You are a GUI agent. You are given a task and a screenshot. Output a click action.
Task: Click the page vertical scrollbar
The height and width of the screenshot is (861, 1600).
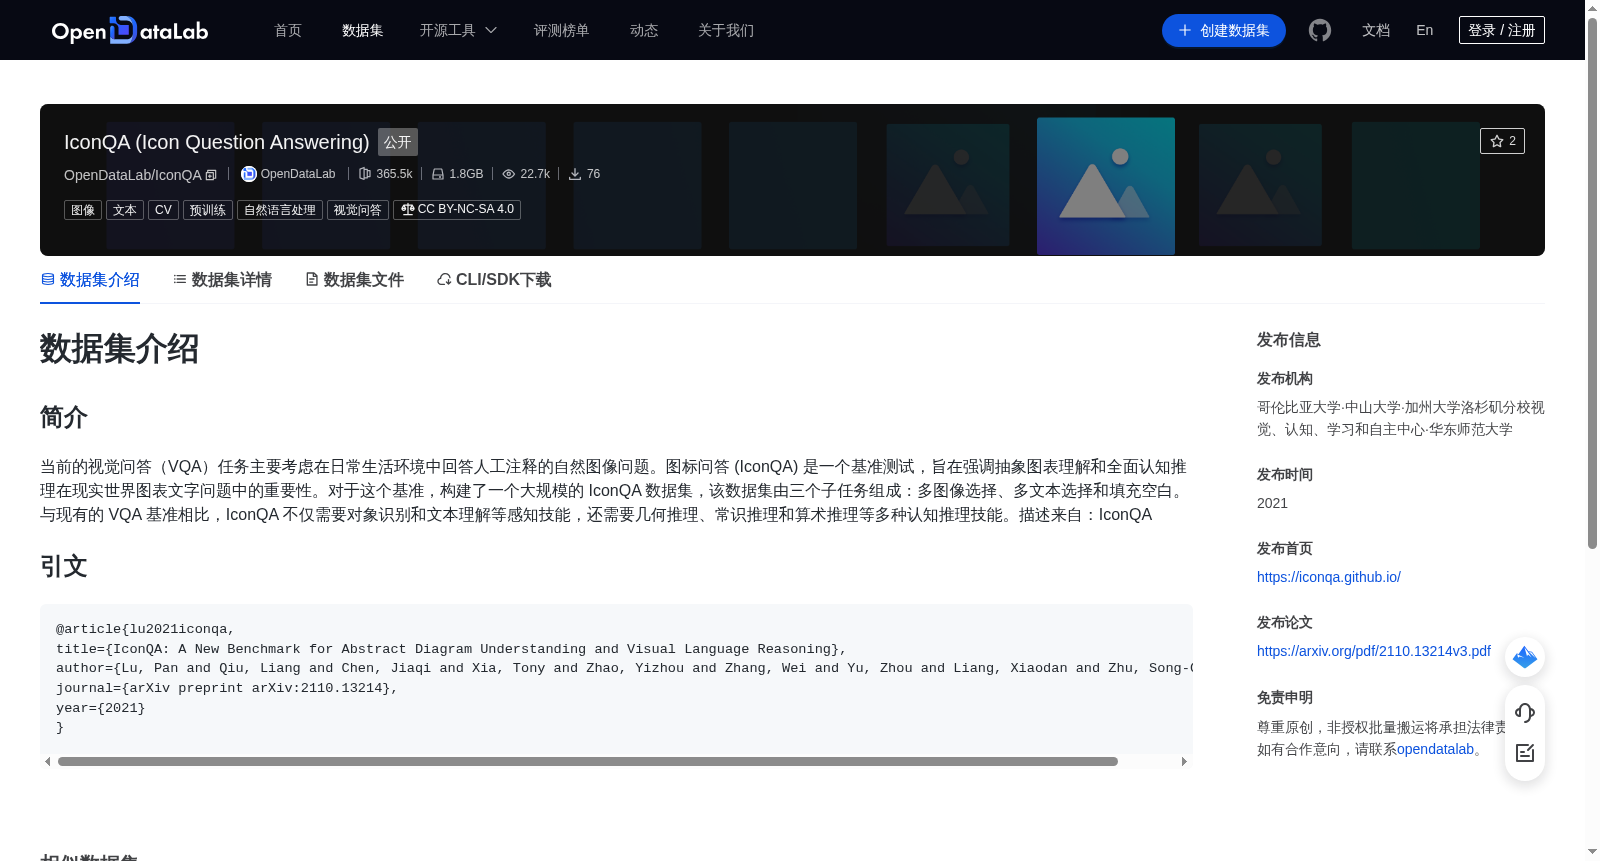click(x=1592, y=283)
